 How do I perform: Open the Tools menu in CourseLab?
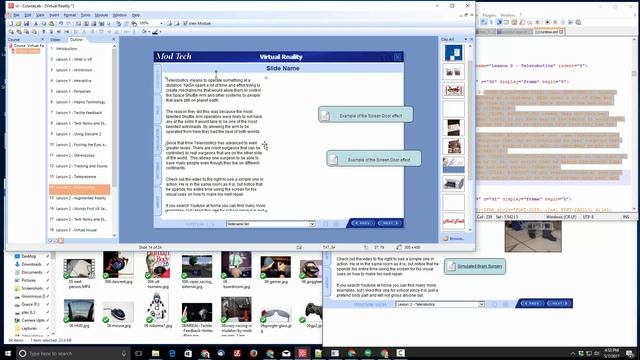(x=85, y=15)
